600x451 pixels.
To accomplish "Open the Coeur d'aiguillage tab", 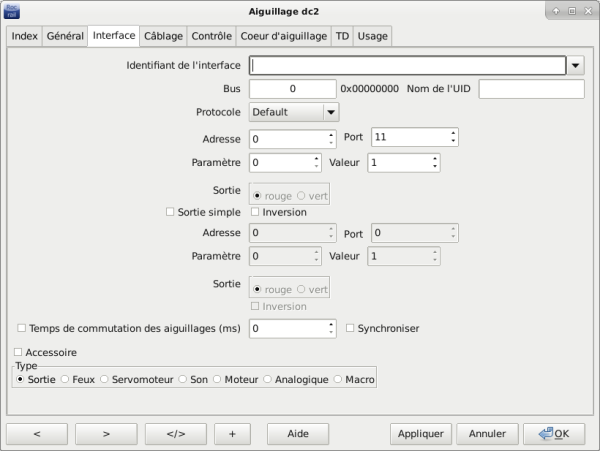I will coord(283,35).
